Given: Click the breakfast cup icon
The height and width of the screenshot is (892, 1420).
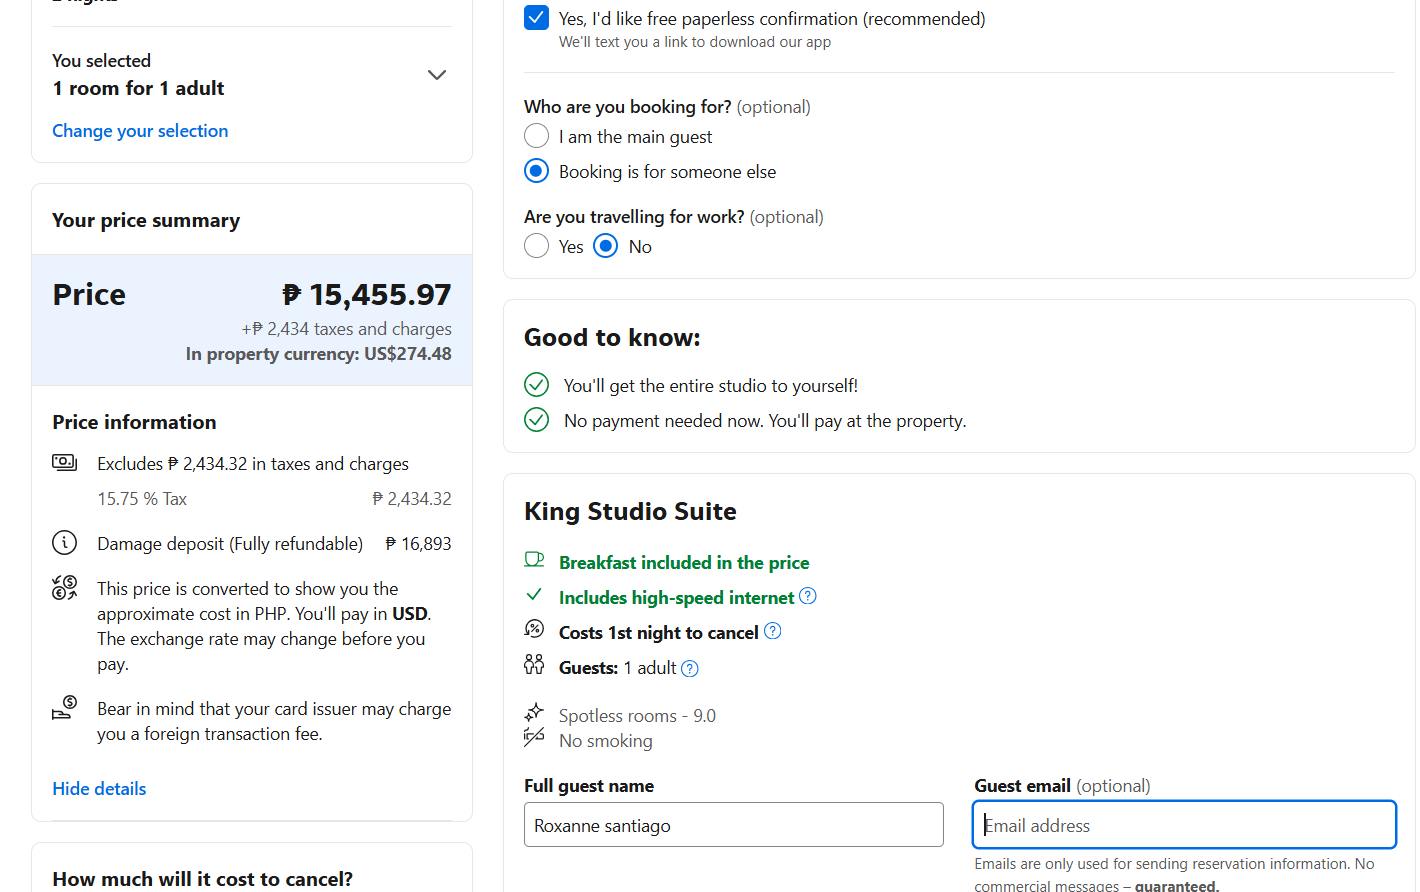Looking at the screenshot, I should click(534, 561).
